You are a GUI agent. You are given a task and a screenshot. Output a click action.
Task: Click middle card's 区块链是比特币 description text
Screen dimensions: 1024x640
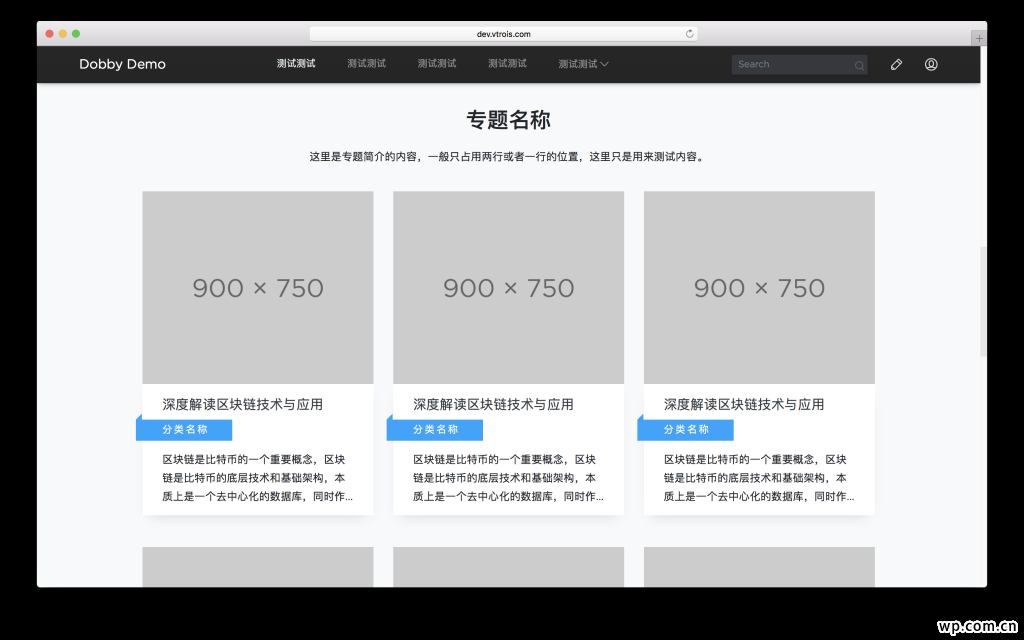[509, 478]
